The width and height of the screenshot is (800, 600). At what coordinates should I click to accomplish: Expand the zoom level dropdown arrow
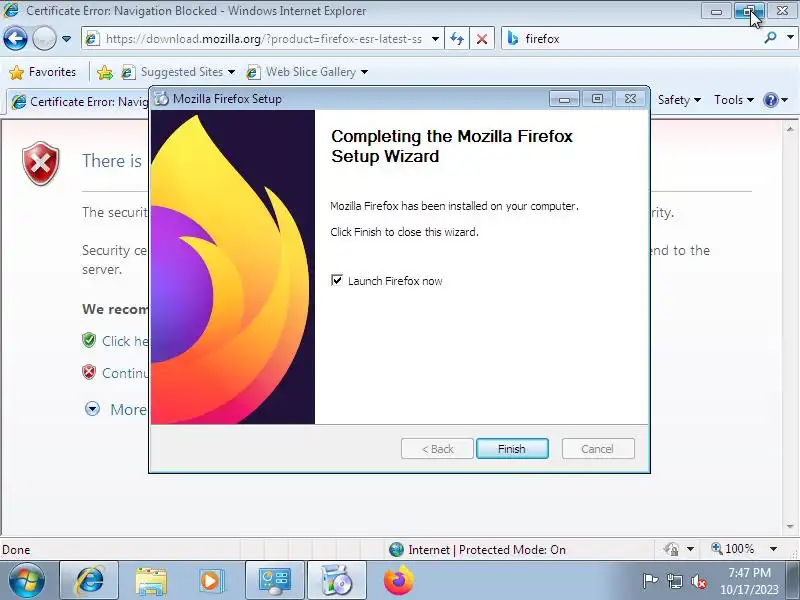[773, 549]
